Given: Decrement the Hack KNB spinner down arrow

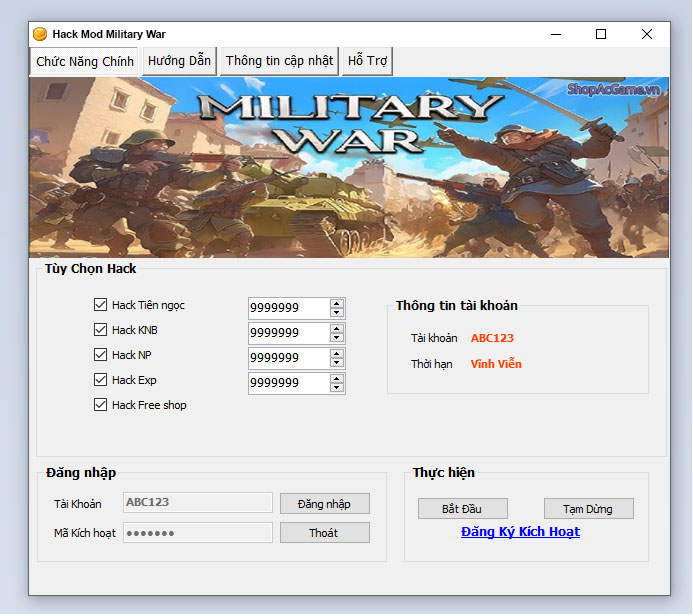Looking at the screenshot, I should click(337, 338).
